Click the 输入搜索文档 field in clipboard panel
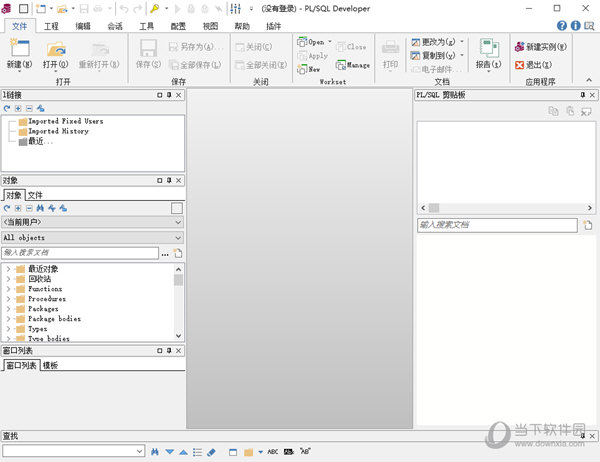 pos(497,225)
